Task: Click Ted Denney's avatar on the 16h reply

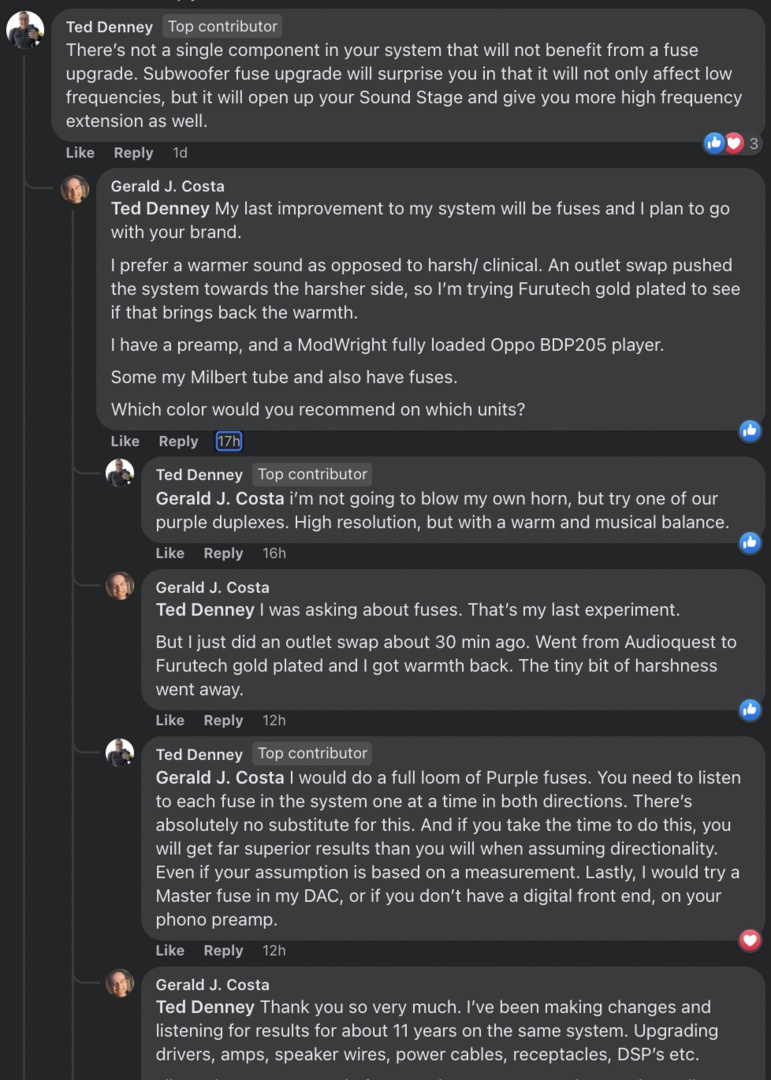Action: tap(120, 474)
